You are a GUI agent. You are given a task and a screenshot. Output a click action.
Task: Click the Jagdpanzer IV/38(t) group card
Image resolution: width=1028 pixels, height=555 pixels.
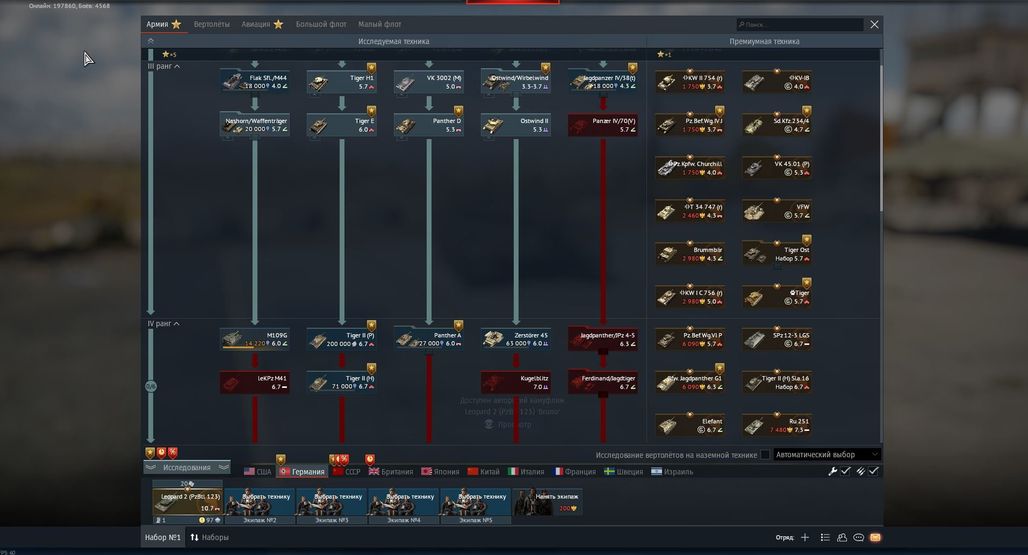tap(603, 81)
